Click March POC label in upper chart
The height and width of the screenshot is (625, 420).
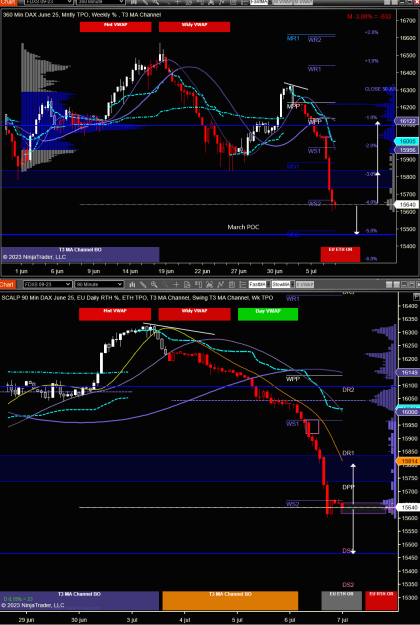point(243,227)
